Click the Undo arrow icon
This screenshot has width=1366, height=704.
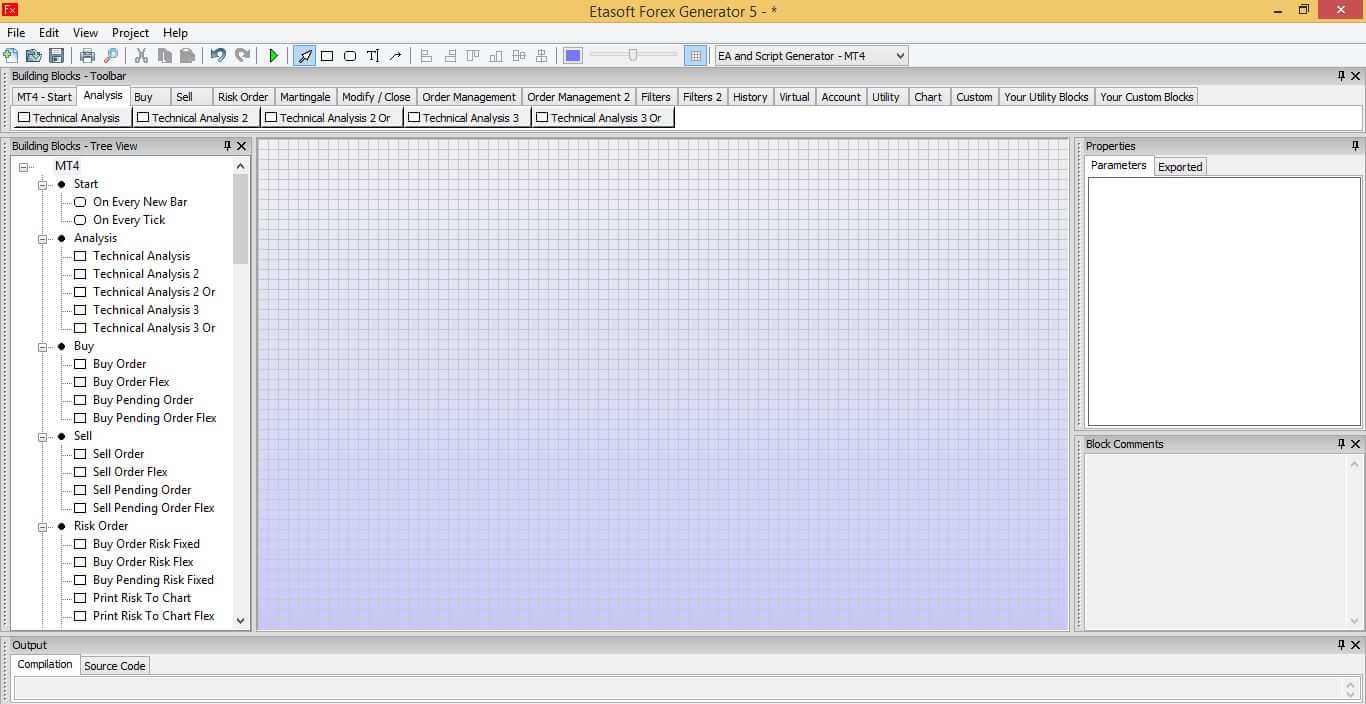217,56
